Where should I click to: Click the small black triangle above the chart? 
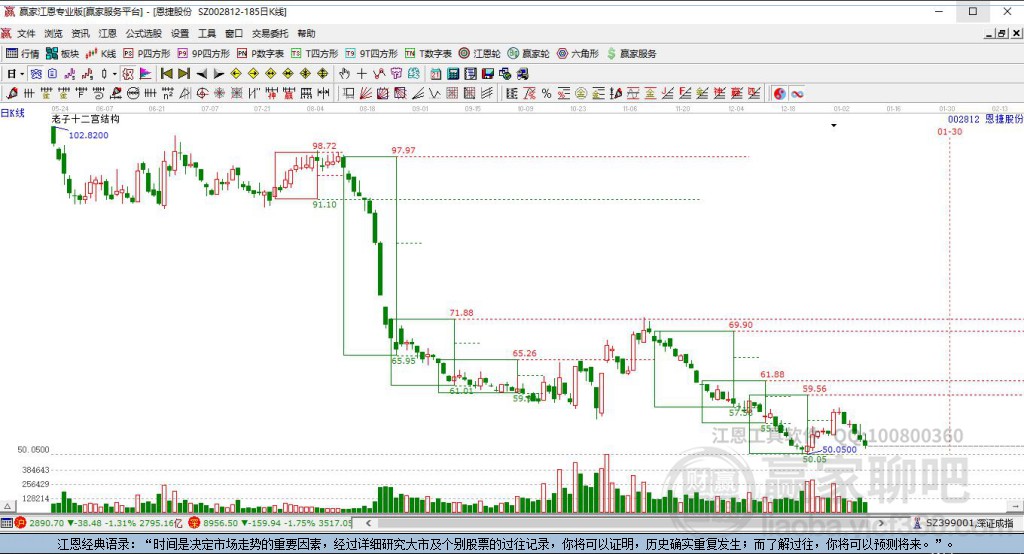click(x=833, y=125)
